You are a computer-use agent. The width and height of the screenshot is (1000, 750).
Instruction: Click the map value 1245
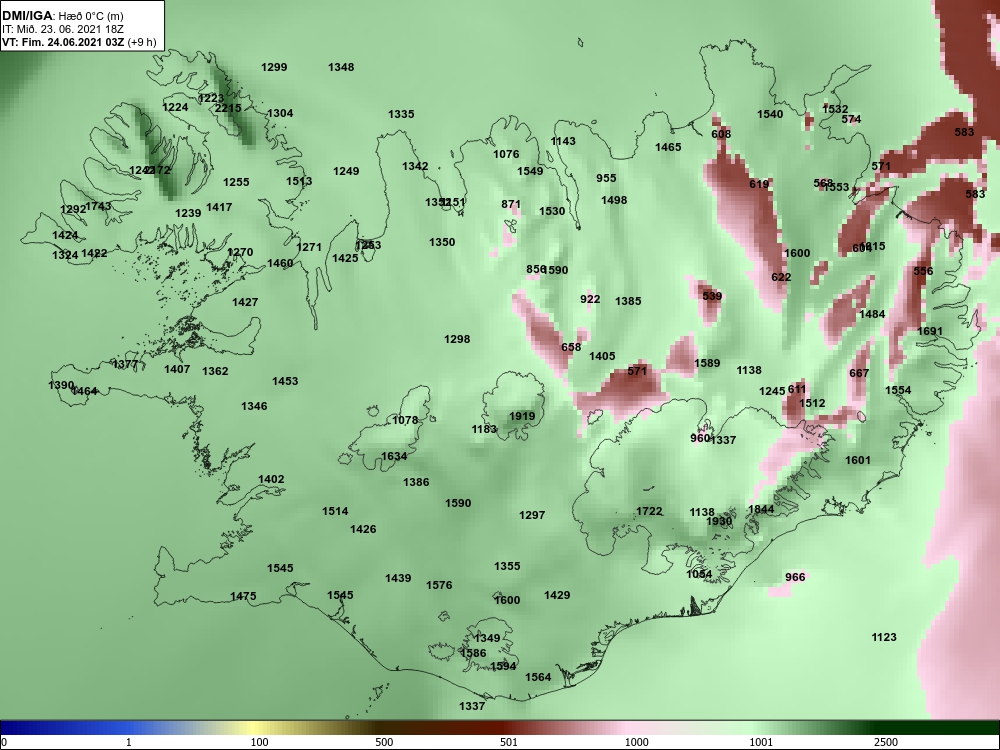[772, 391]
